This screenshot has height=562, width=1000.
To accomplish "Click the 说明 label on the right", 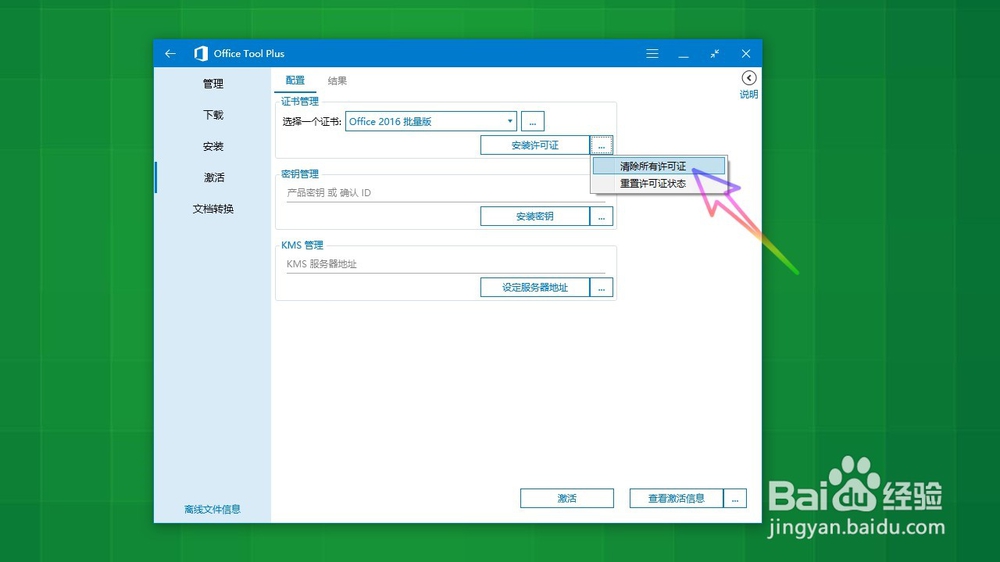I will click(749, 94).
